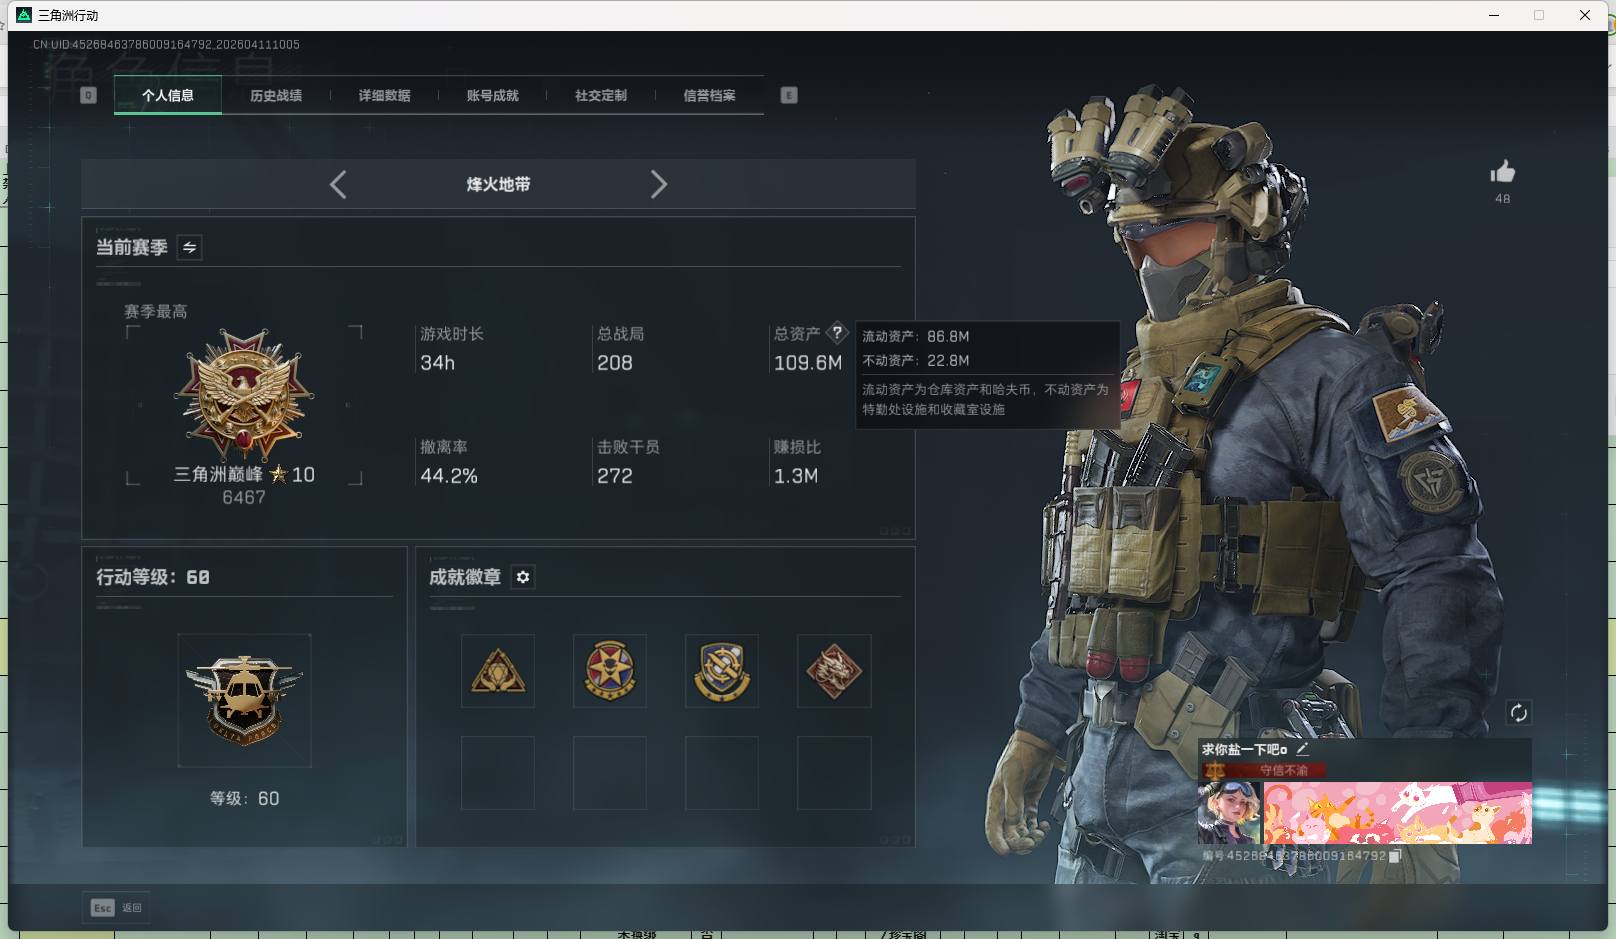Image resolution: width=1616 pixels, height=939 pixels.
Task: Switch to the 历史战绩 tab
Action: (x=276, y=95)
